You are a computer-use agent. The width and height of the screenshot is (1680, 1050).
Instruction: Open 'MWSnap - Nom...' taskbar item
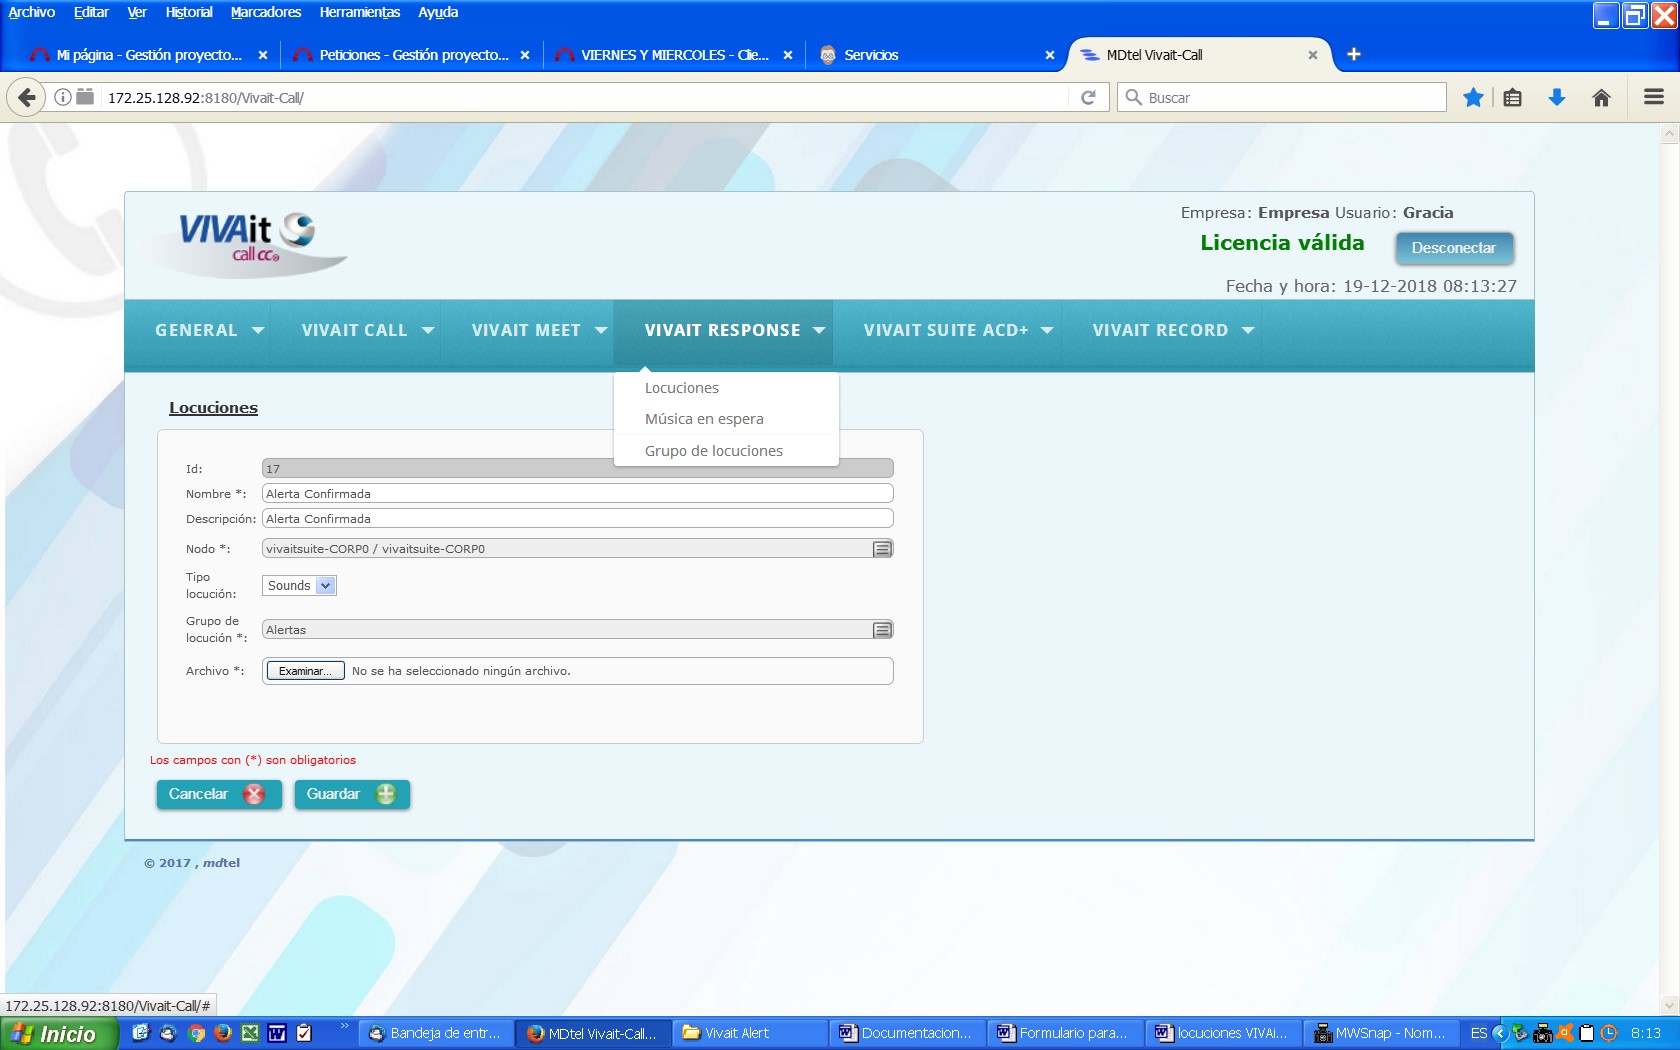pyautogui.click(x=1381, y=1033)
